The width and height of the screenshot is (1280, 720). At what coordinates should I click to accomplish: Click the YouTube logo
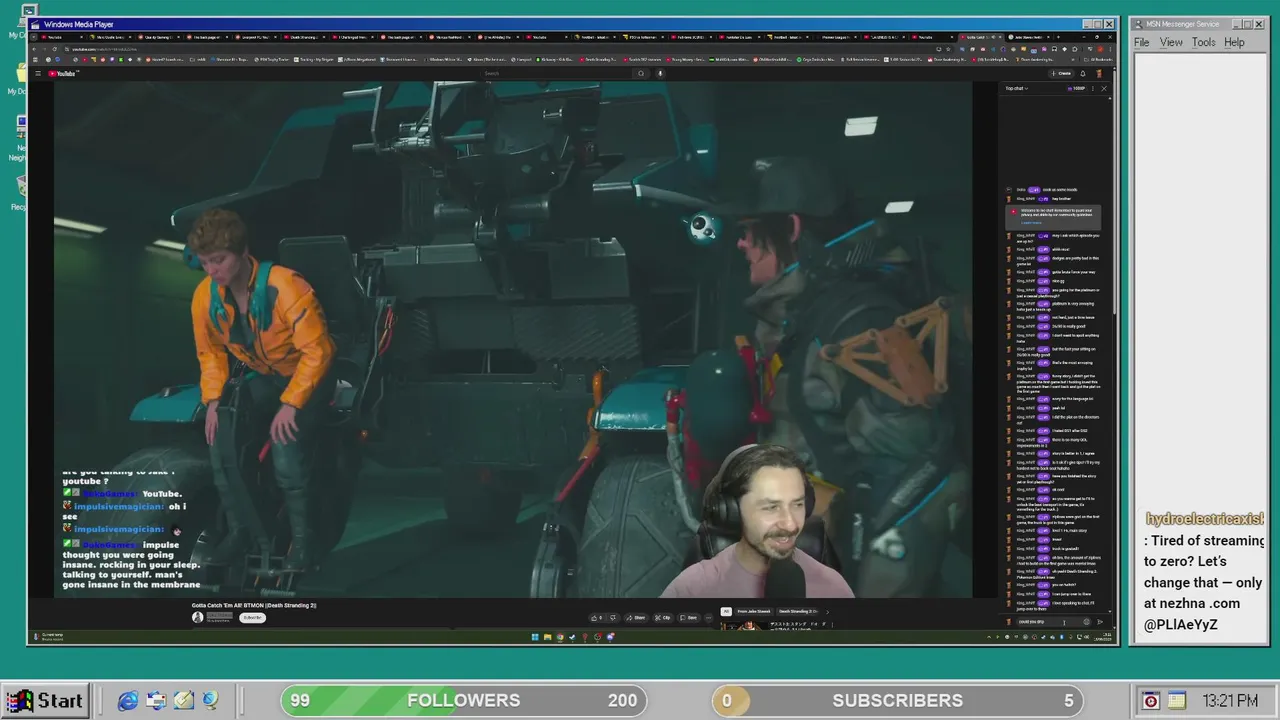[x=64, y=73]
